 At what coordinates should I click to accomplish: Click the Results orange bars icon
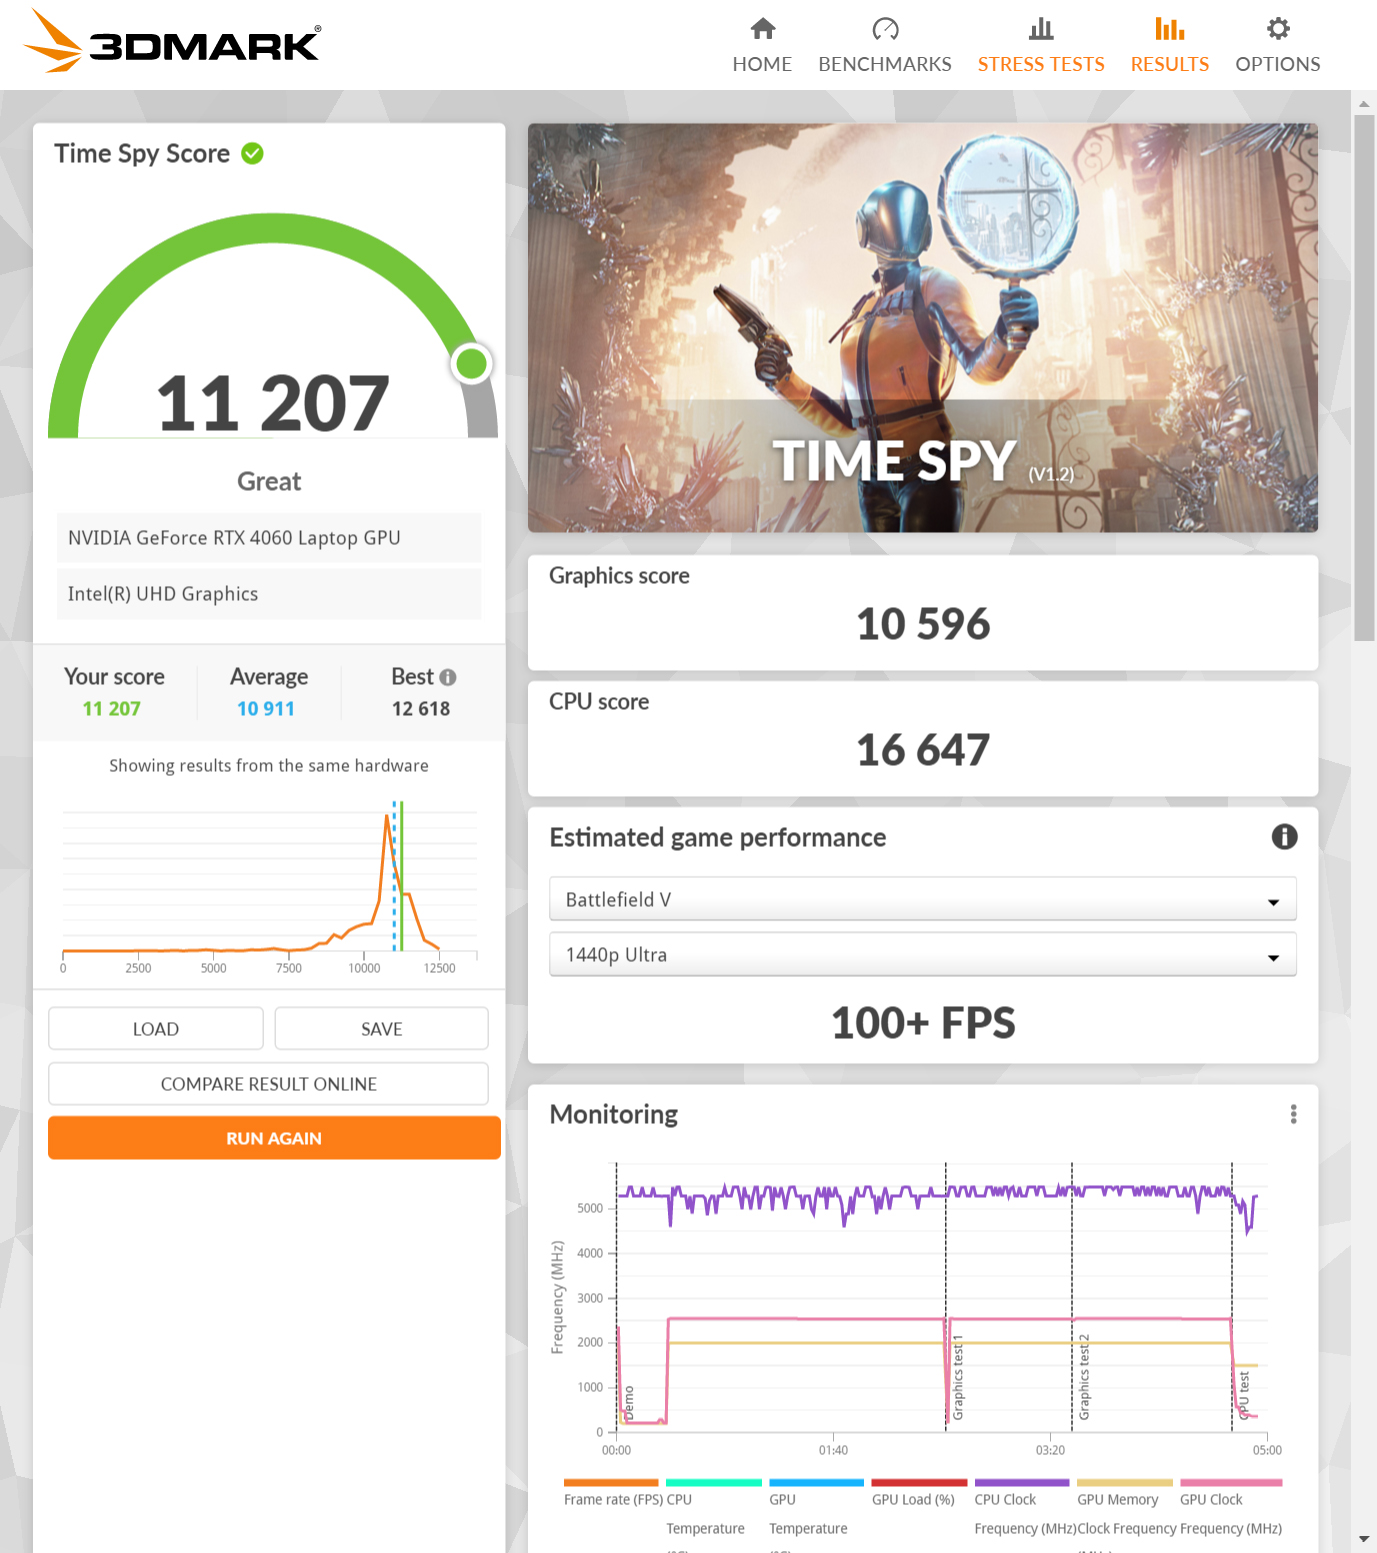click(1169, 28)
